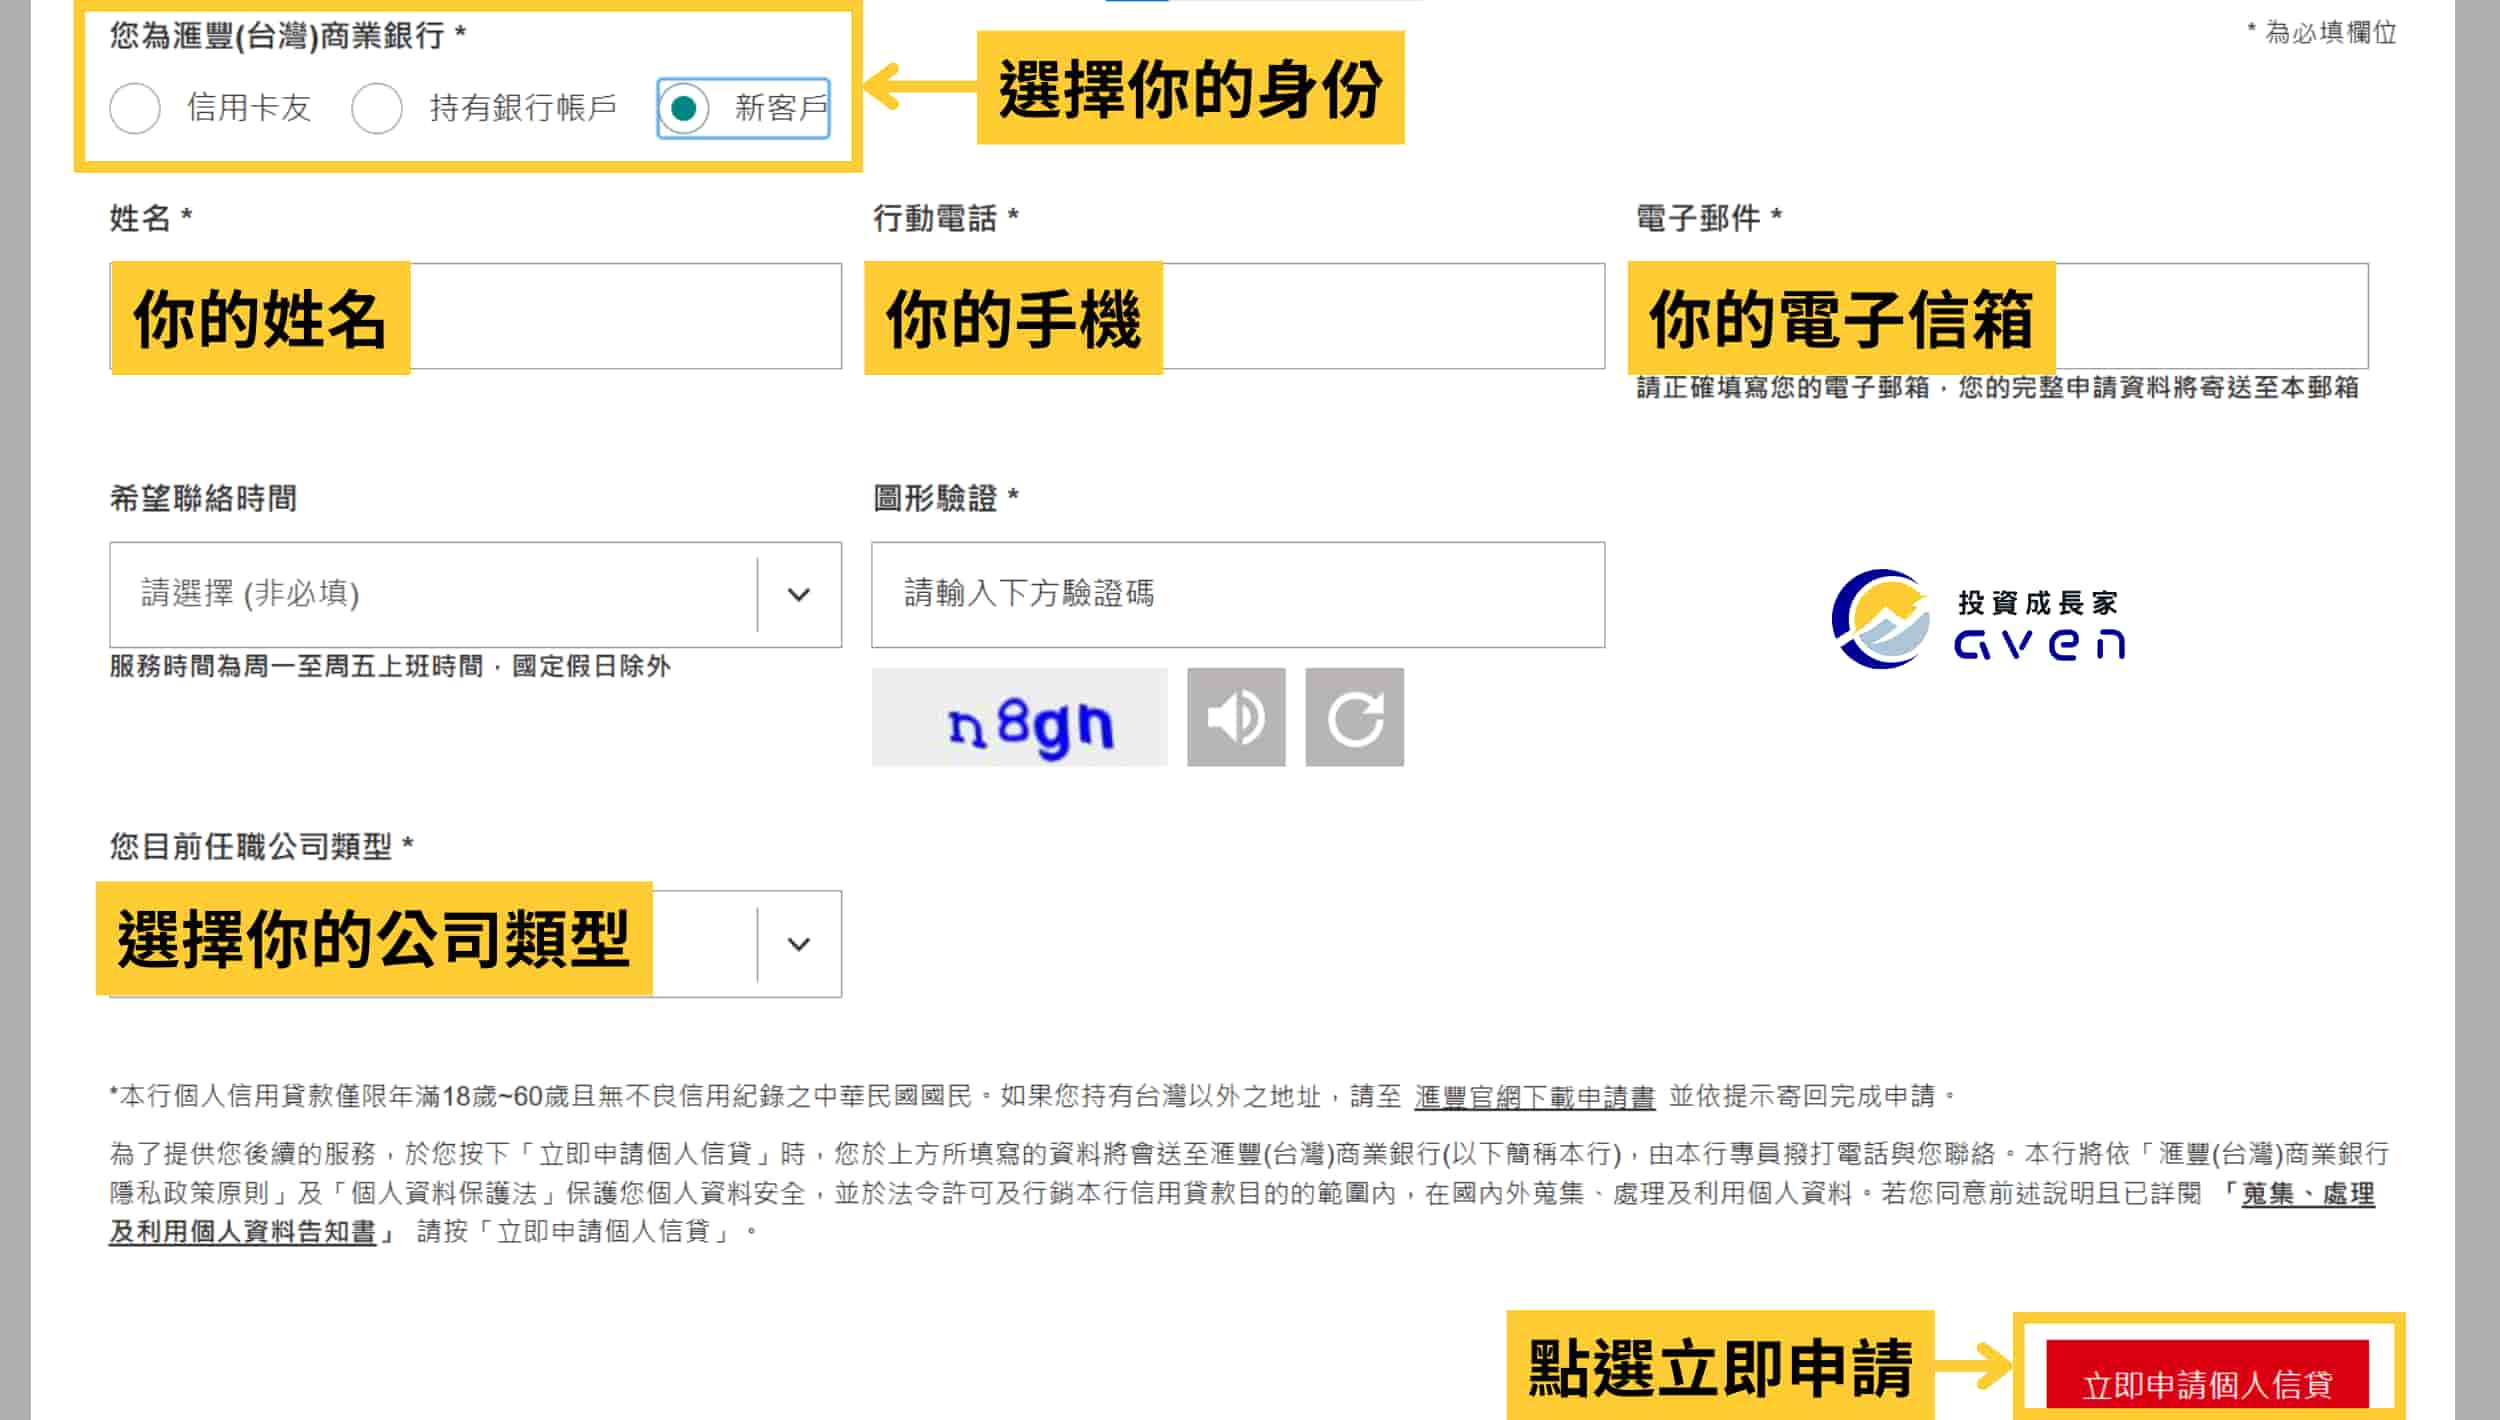Open the 您目前任職公司類型 company type dropdown
This screenshot has width=2500, height=1420.
(476, 944)
